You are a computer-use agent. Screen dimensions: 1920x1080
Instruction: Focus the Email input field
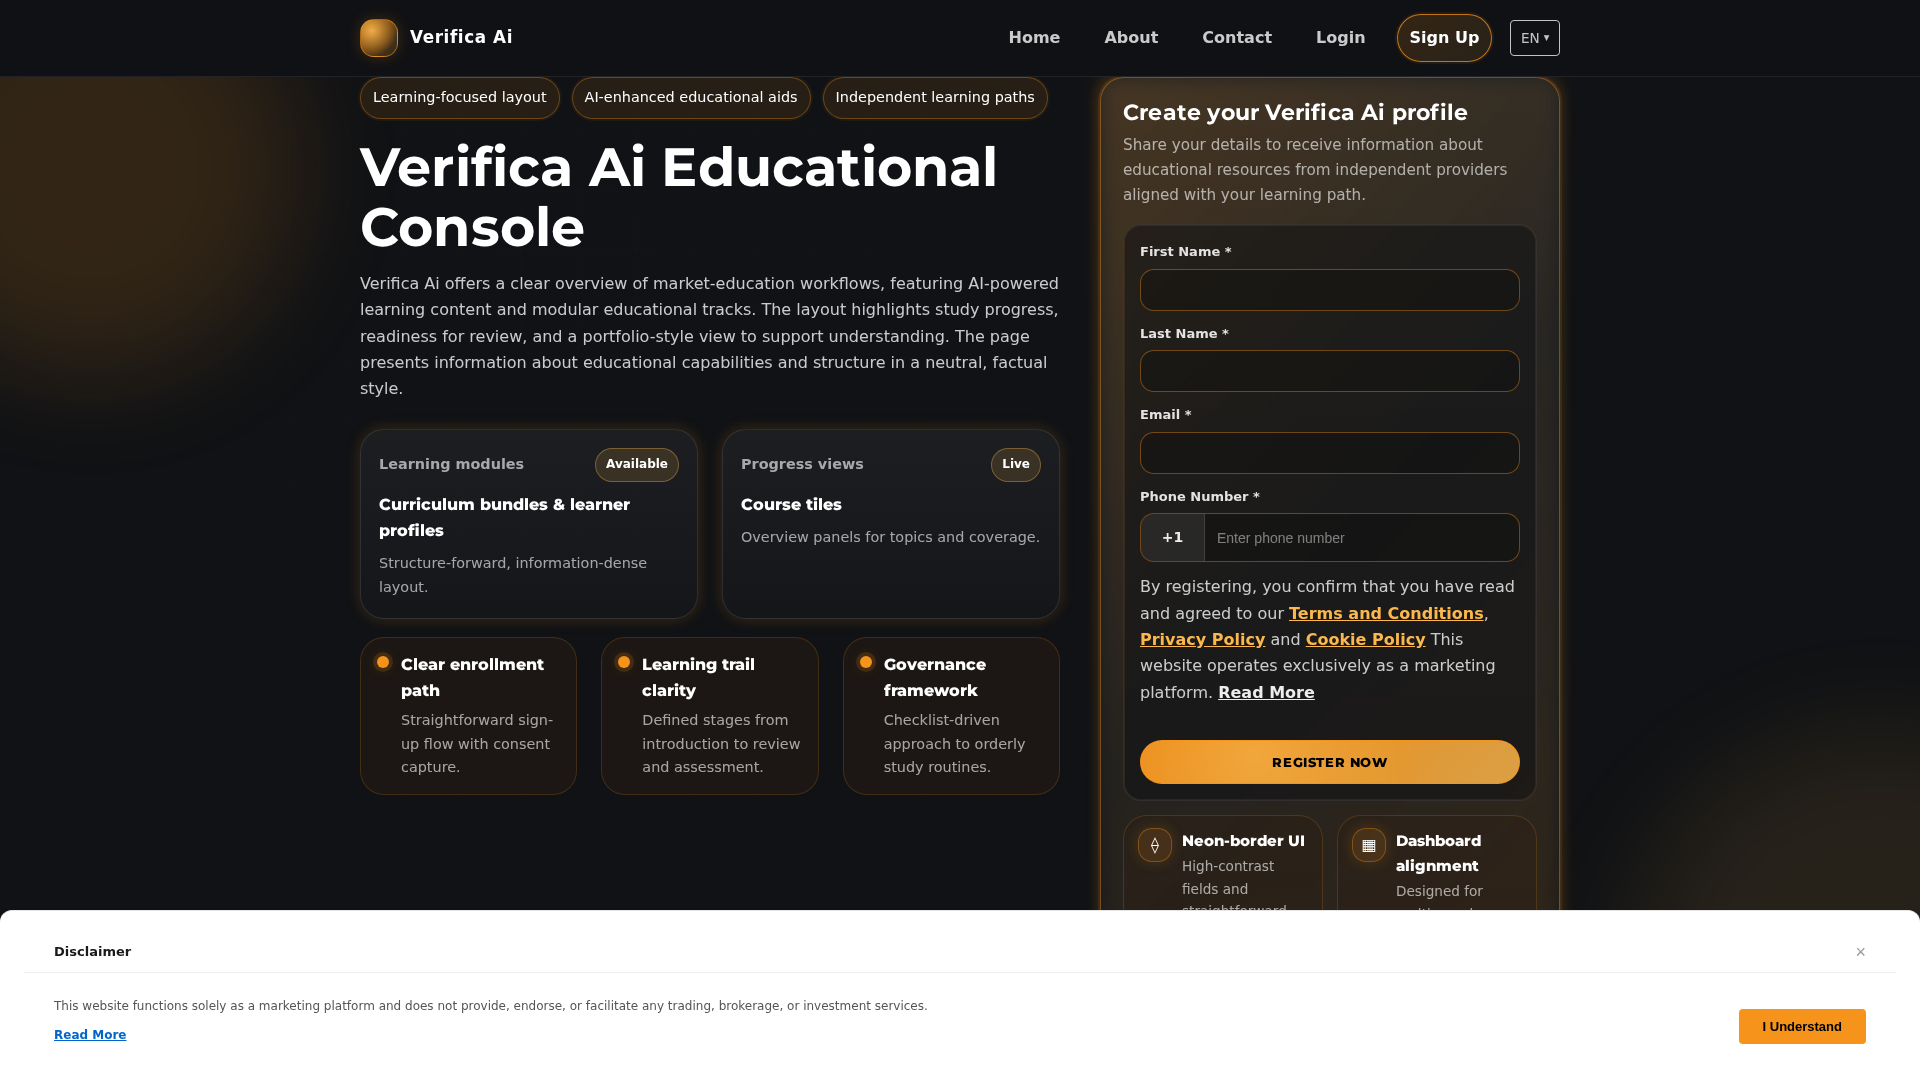point(1329,453)
